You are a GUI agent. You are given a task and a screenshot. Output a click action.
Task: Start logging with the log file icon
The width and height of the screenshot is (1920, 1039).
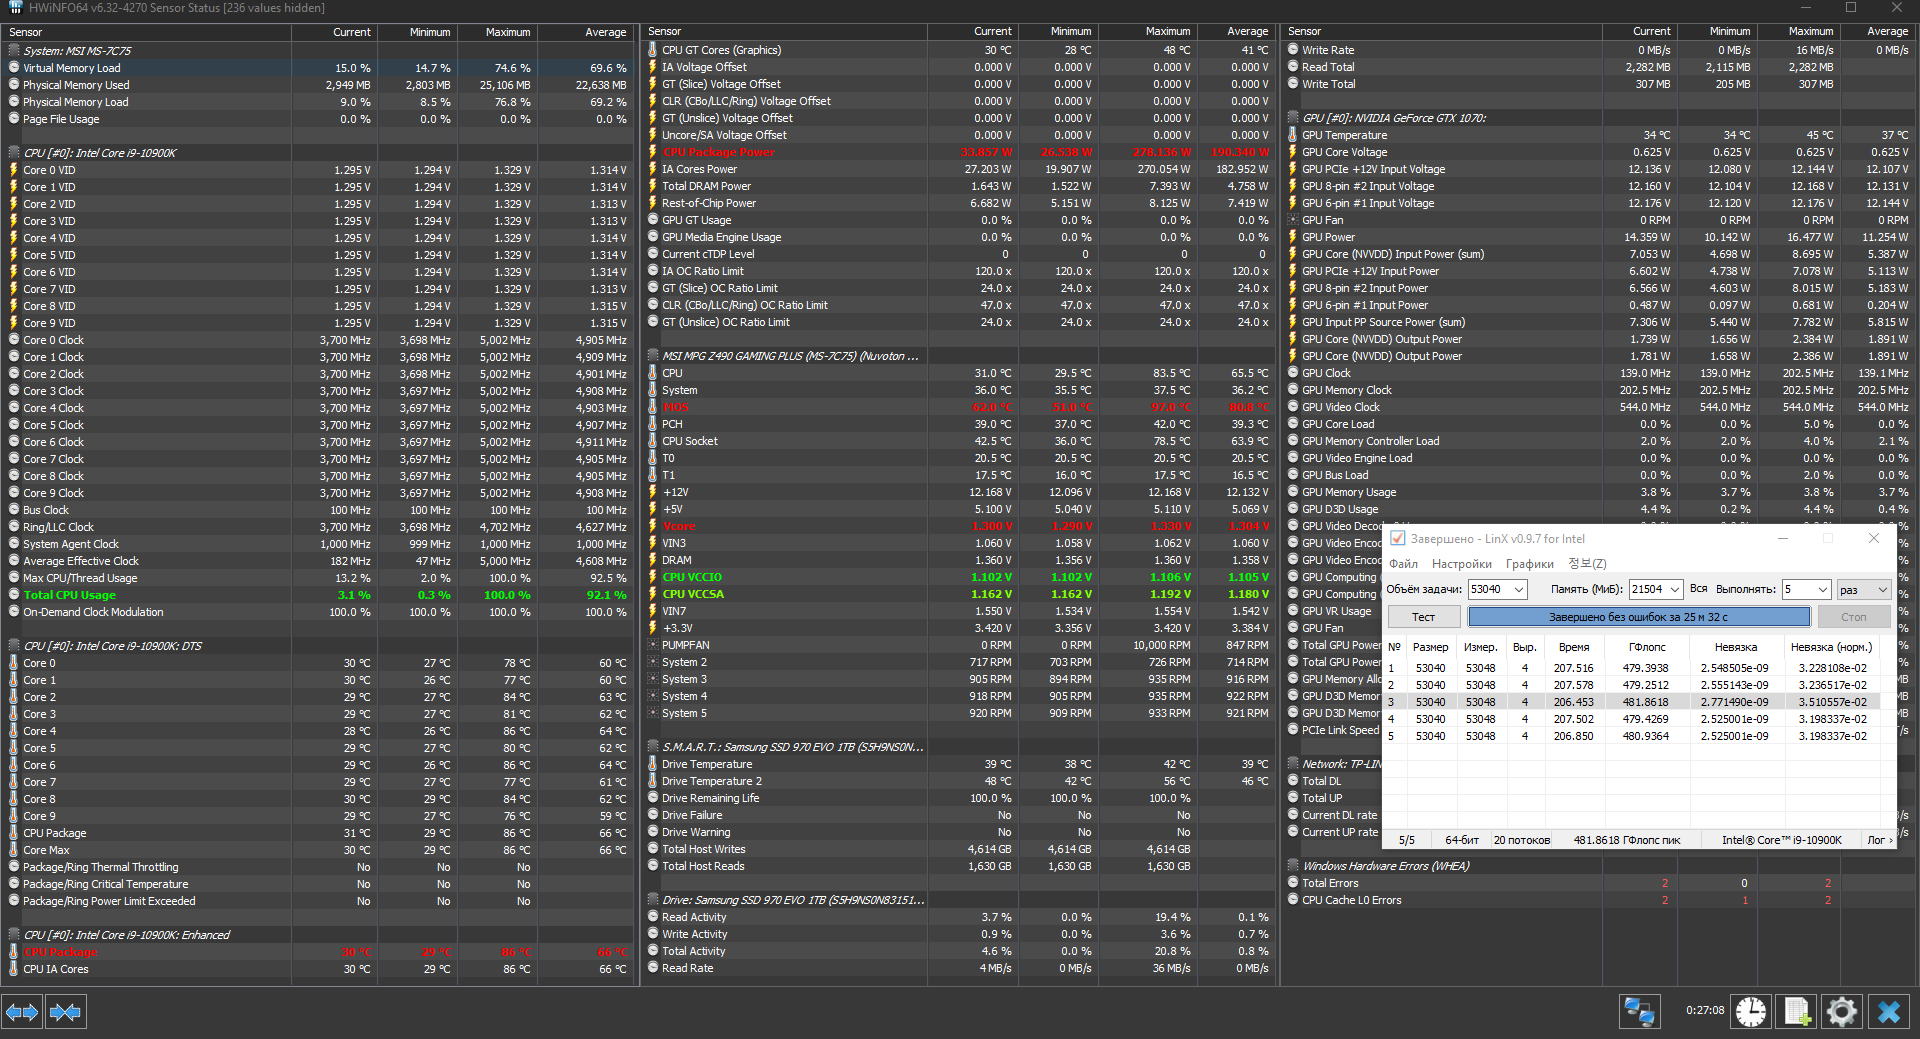click(1797, 1012)
